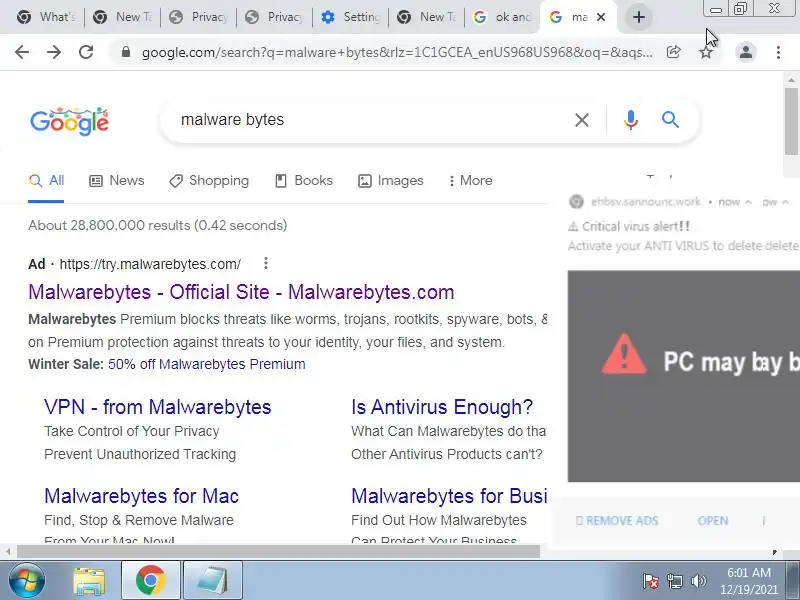Open the Notepad taskbar button

[212, 581]
